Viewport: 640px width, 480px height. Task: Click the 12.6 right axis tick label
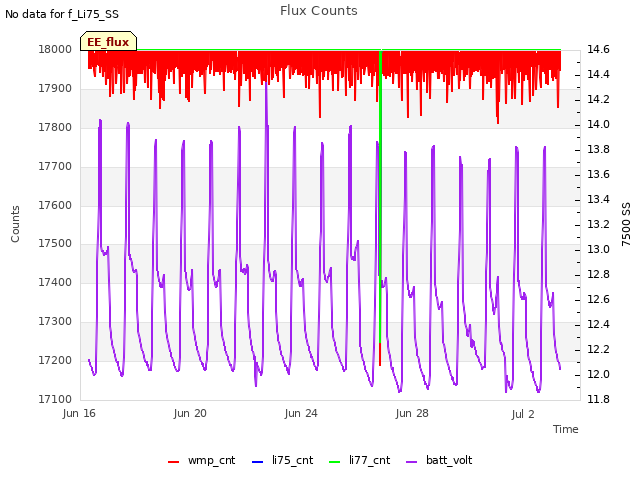[x=598, y=300]
